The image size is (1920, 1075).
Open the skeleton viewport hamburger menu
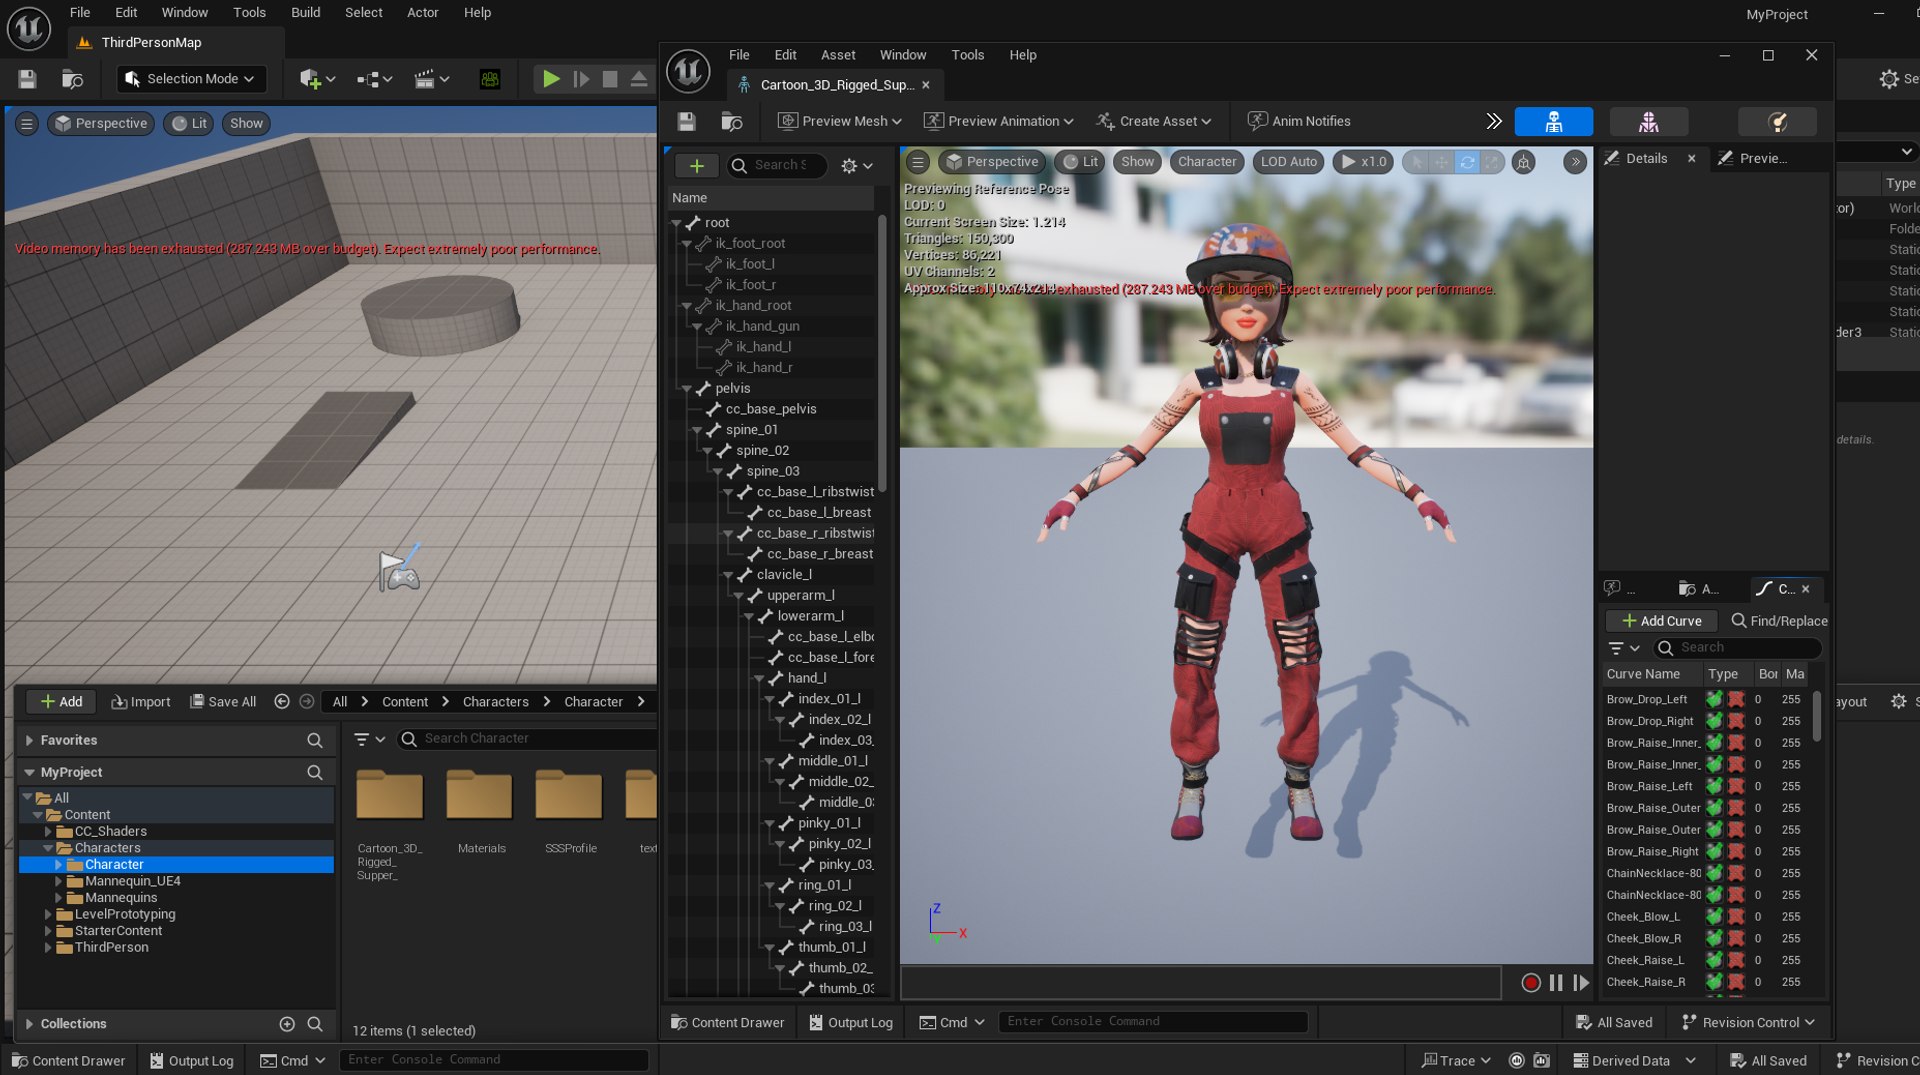coord(917,161)
